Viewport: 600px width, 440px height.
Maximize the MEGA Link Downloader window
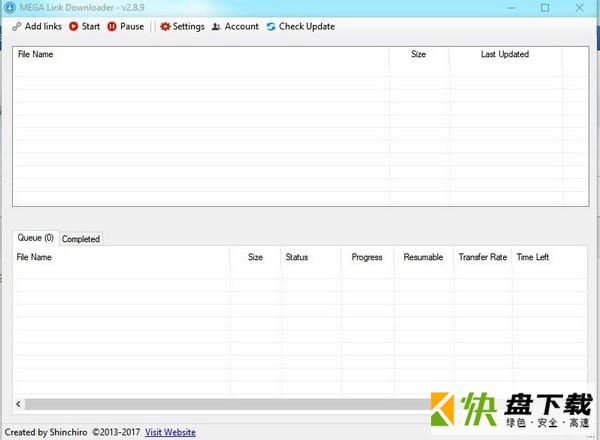coord(545,8)
